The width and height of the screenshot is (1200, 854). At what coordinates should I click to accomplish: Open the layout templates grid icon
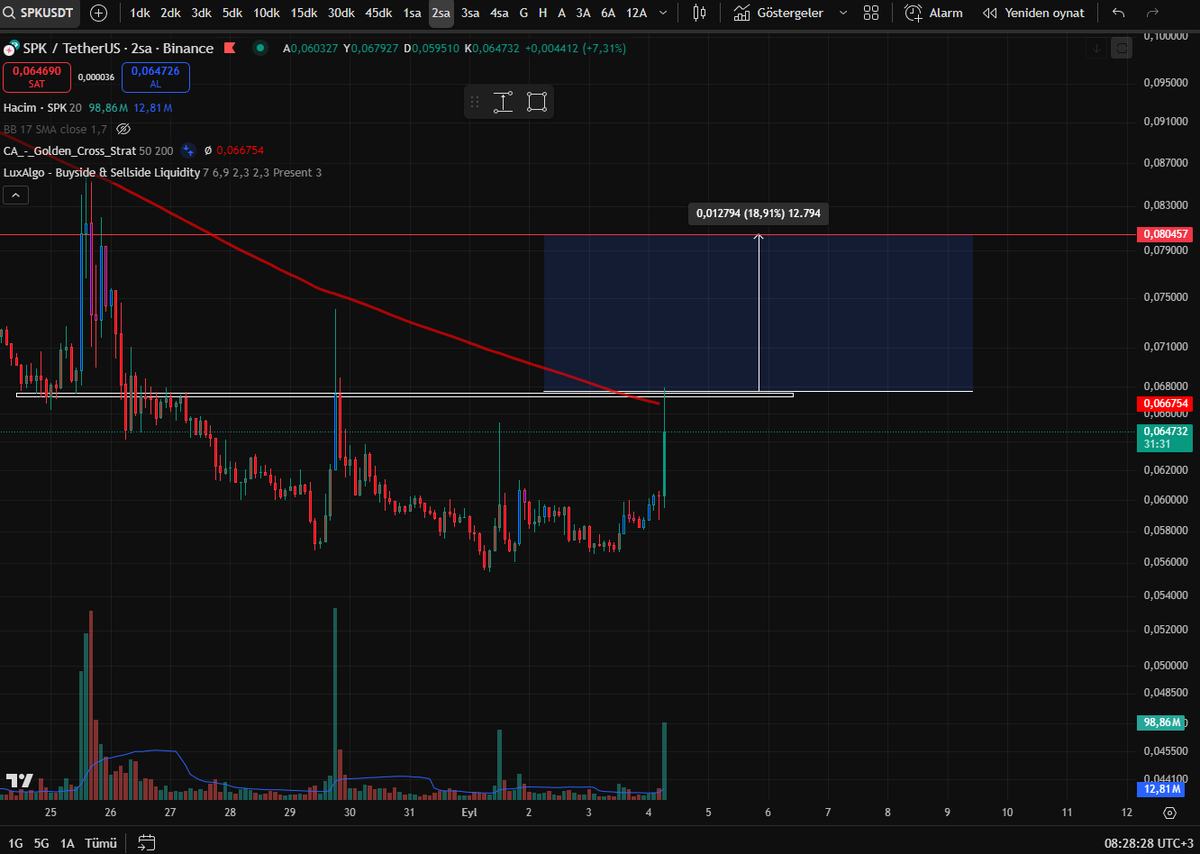(x=872, y=13)
